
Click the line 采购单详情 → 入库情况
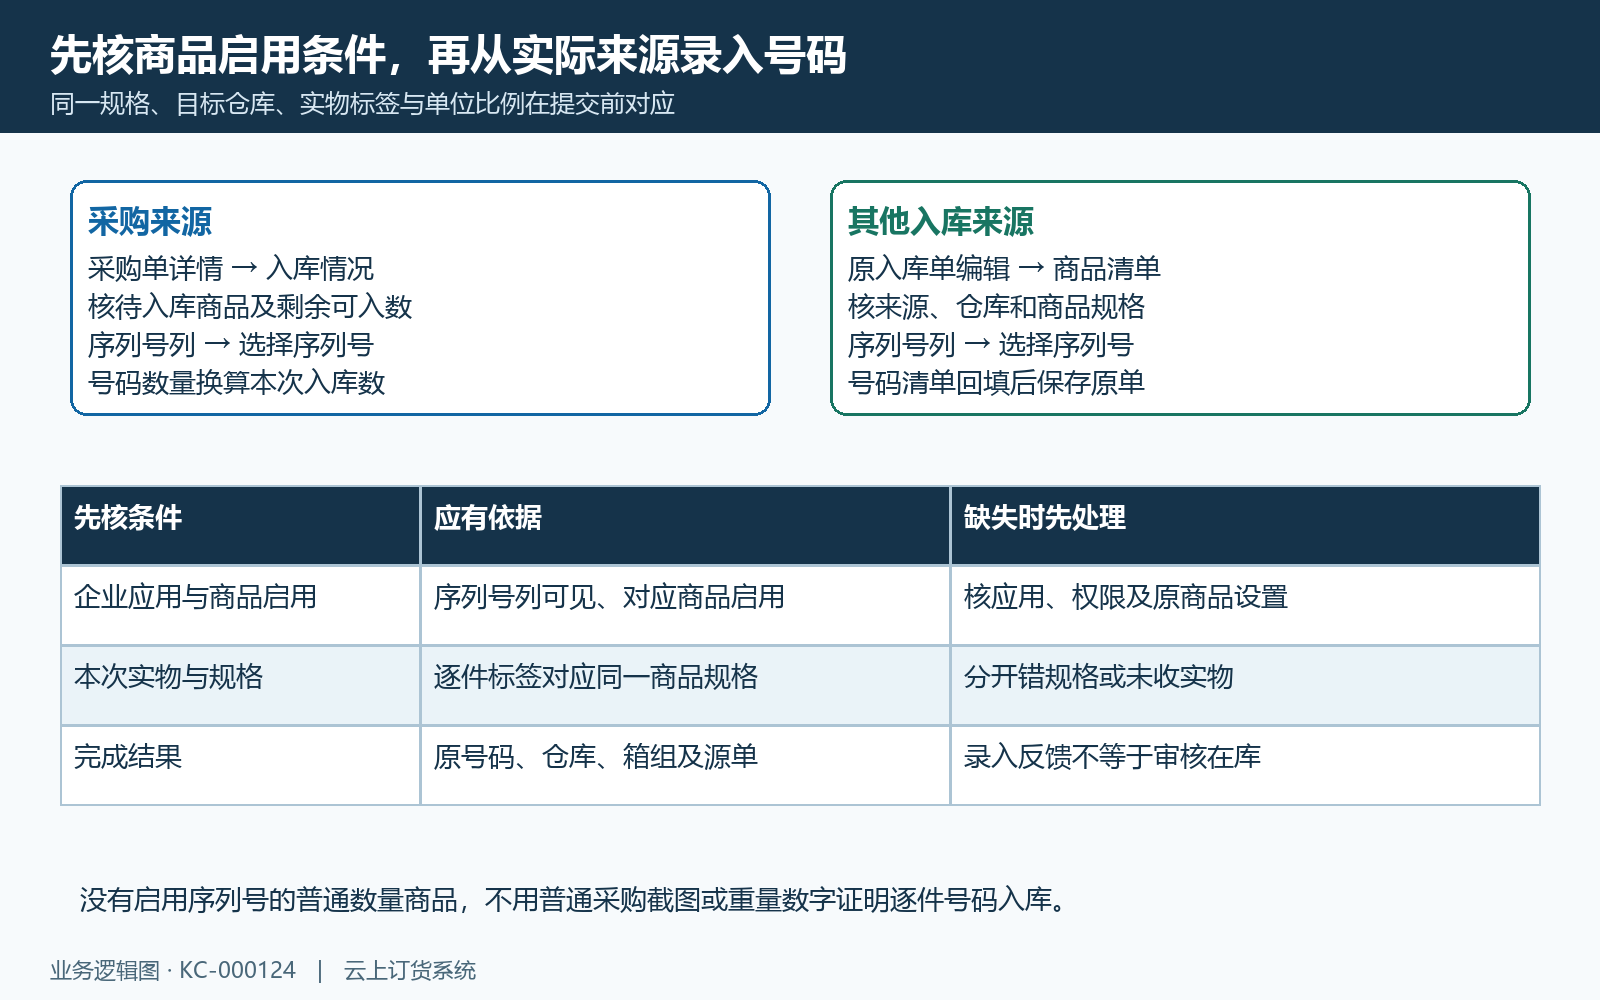pos(231,268)
